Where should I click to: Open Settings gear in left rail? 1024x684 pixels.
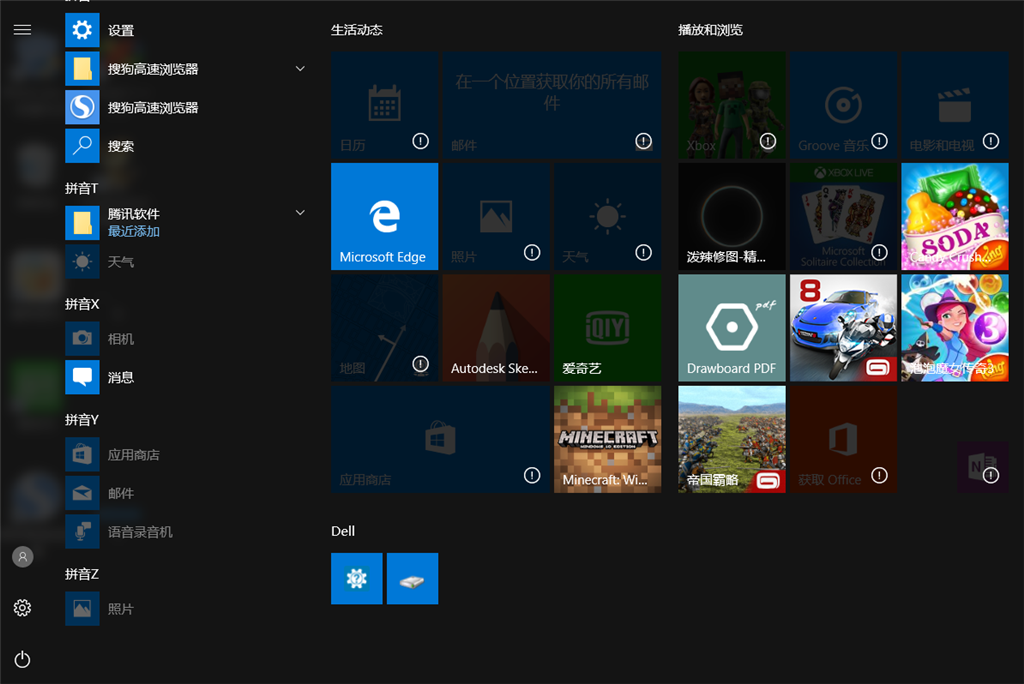click(22, 608)
